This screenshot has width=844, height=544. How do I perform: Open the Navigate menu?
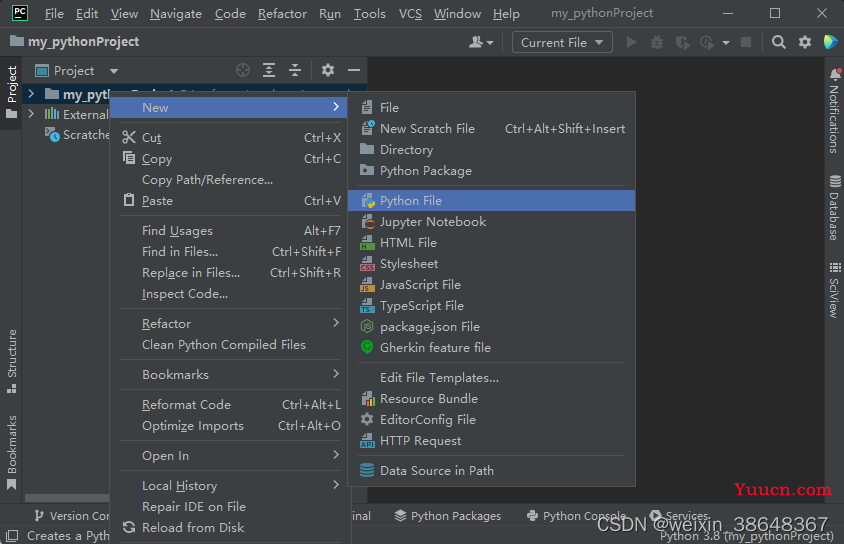[x=175, y=13]
